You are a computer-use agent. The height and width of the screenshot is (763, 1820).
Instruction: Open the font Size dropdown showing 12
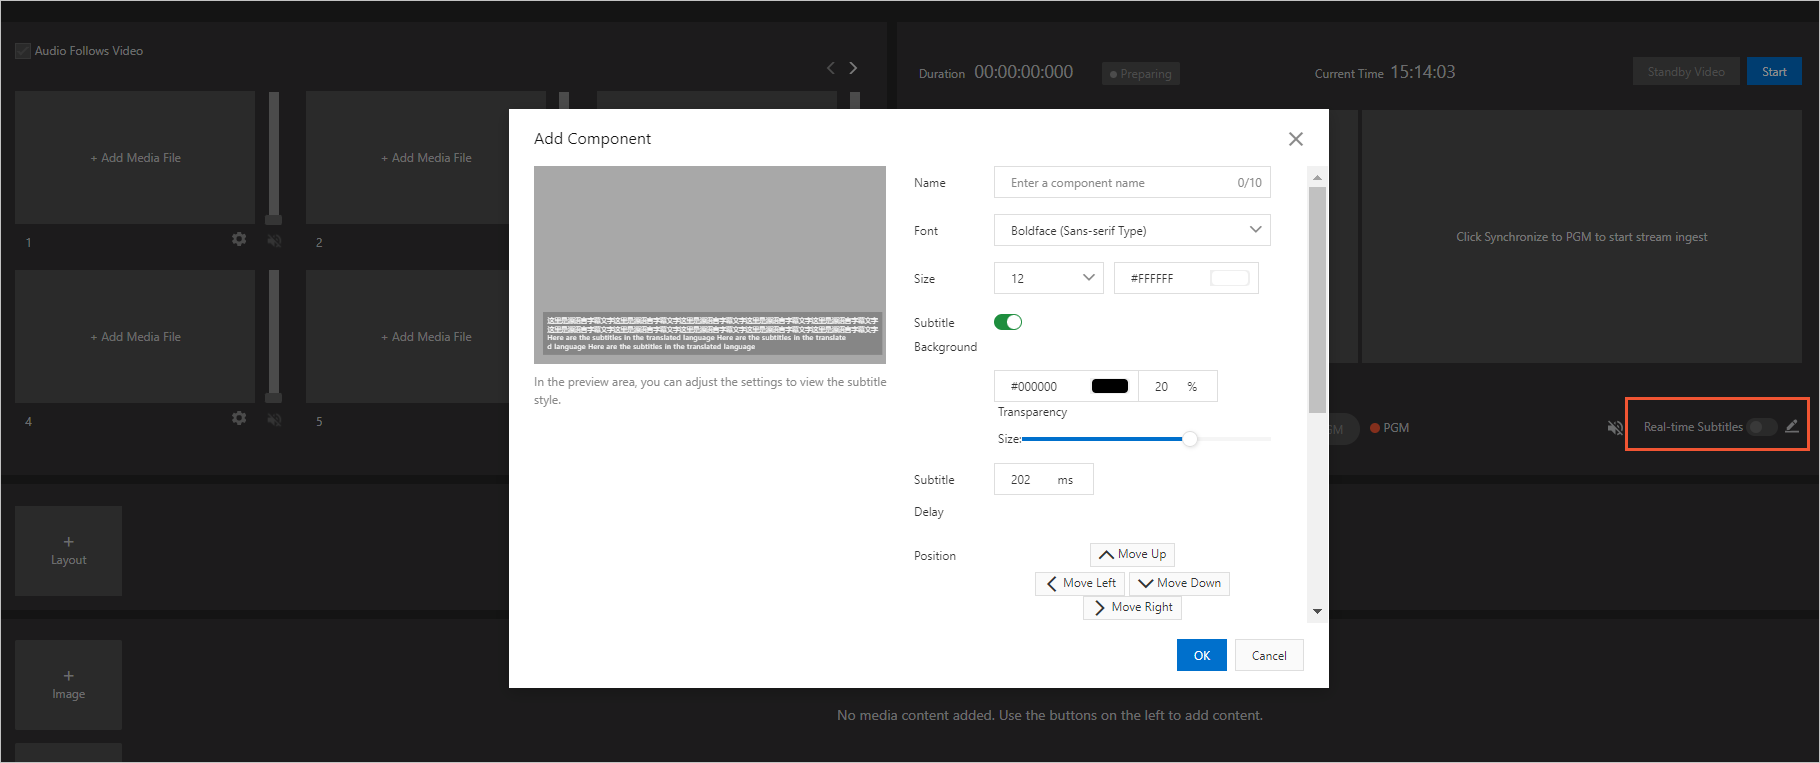click(1048, 279)
